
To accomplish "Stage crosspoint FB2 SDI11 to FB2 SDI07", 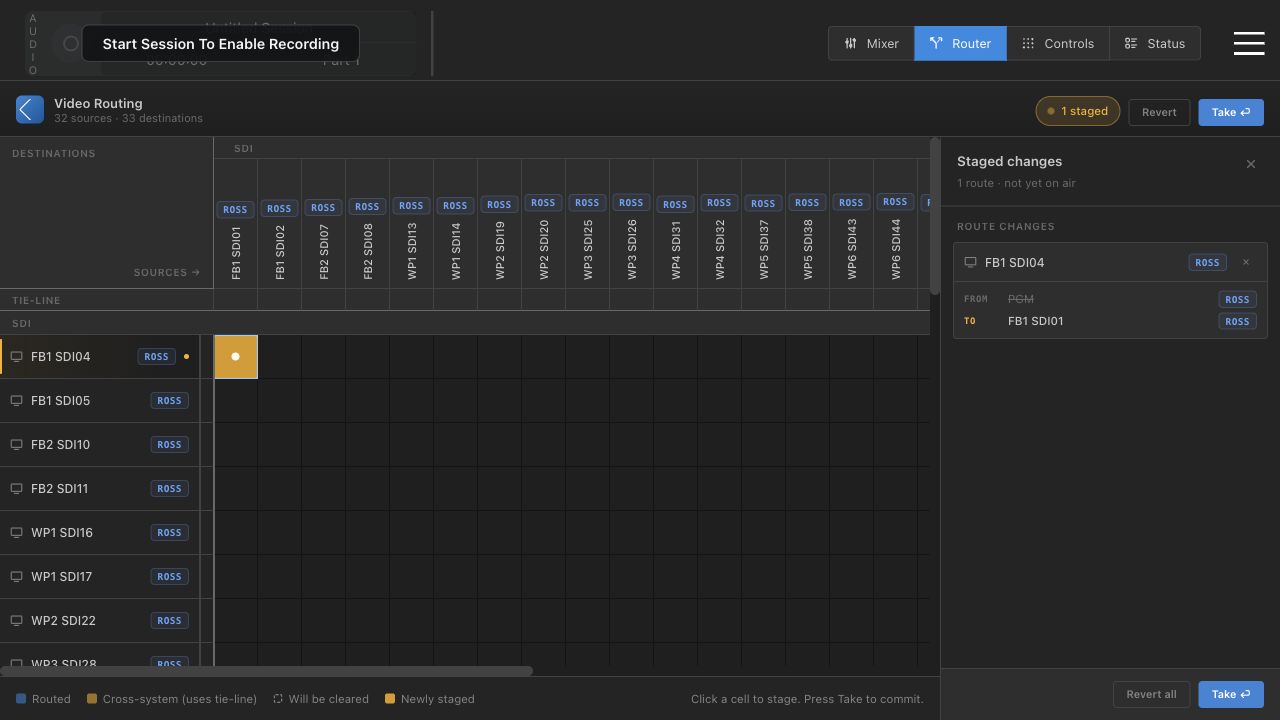I will pos(324,489).
